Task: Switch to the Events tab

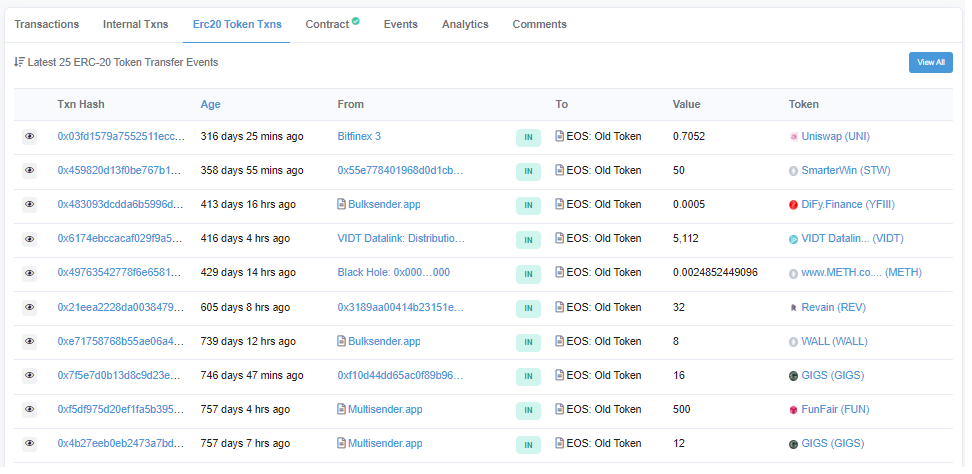Action: tap(400, 24)
